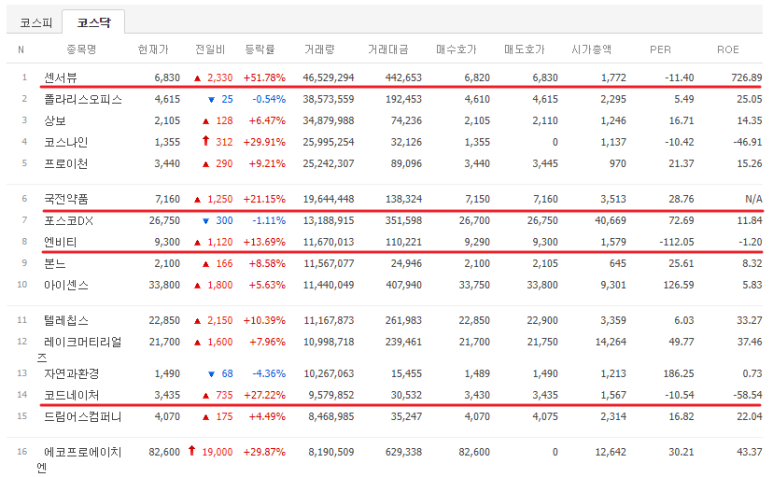Viewport: 773px width, 477px height.
Task: Click the 매도호가 column header
Action: (524, 49)
